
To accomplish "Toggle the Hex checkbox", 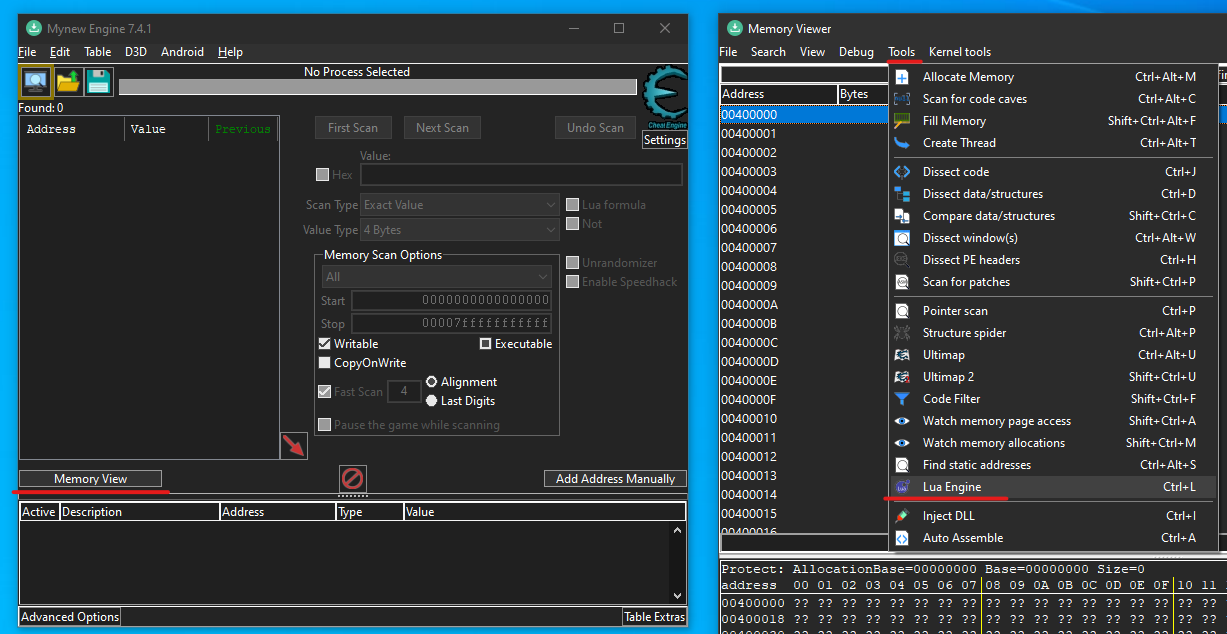I will (322, 174).
